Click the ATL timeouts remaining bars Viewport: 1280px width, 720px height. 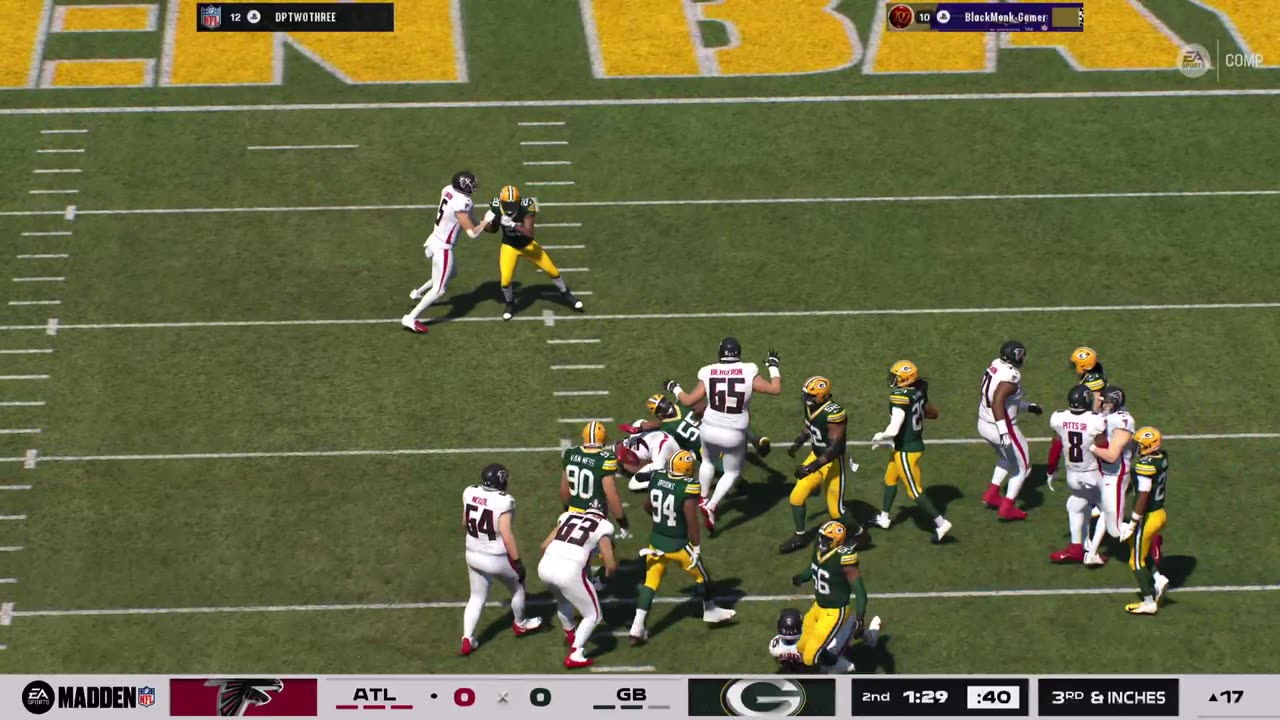[x=374, y=707]
